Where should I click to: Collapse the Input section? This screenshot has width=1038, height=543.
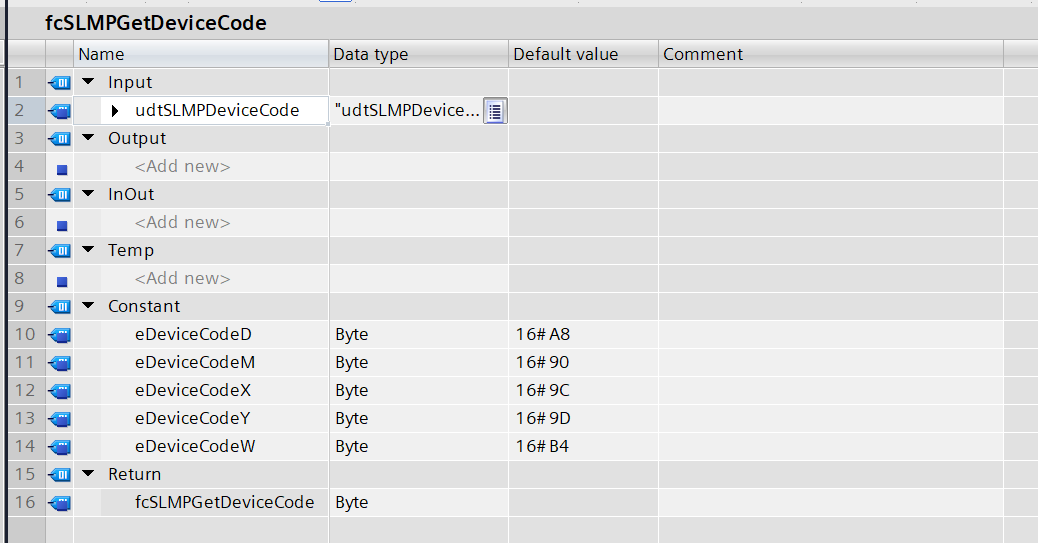88,83
